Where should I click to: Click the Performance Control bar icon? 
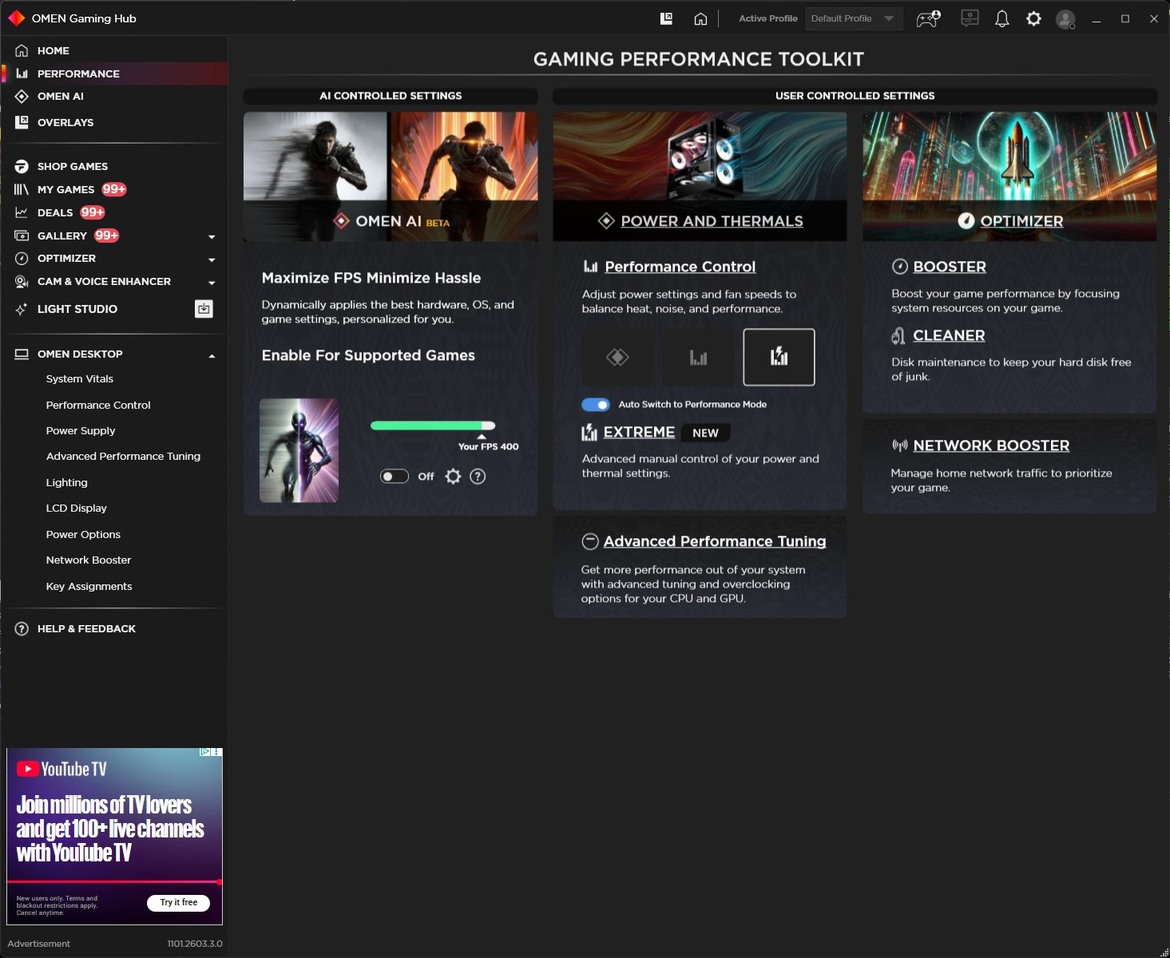point(591,266)
